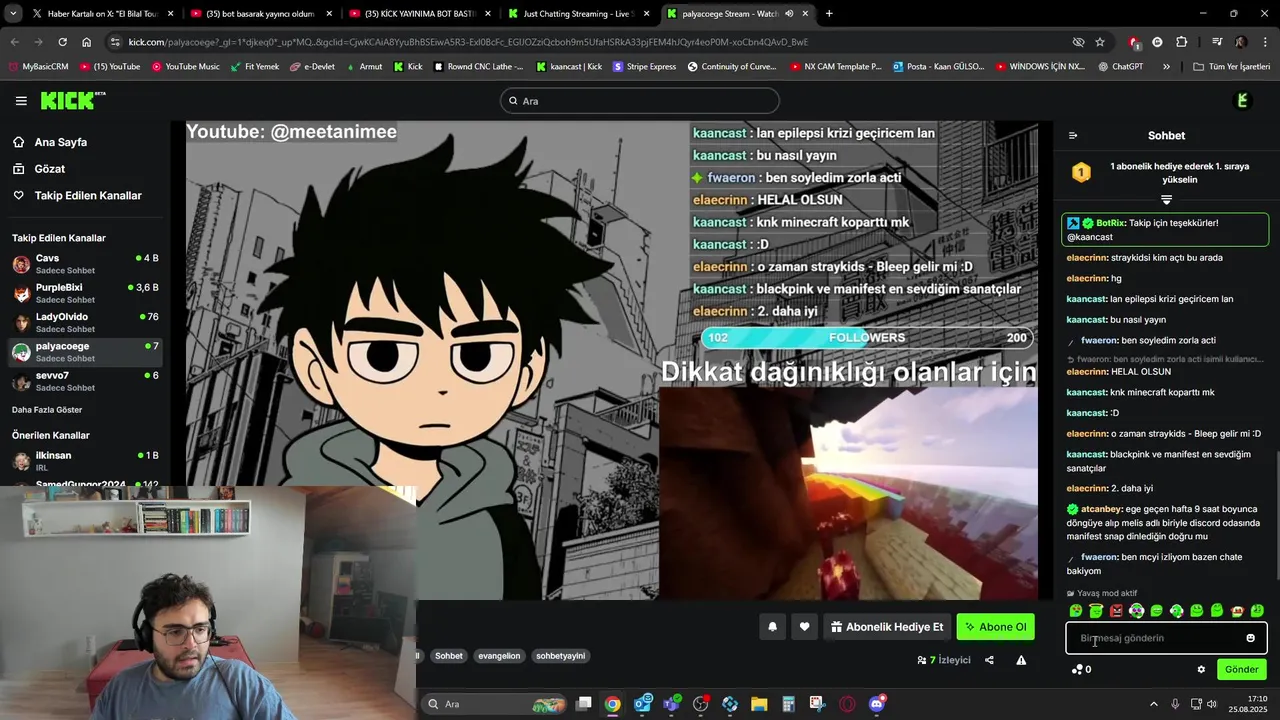Screen dimensions: 1280x720
Task: Open the Chrome tab search dropdown arrow
Action: (x=11, y=14)
